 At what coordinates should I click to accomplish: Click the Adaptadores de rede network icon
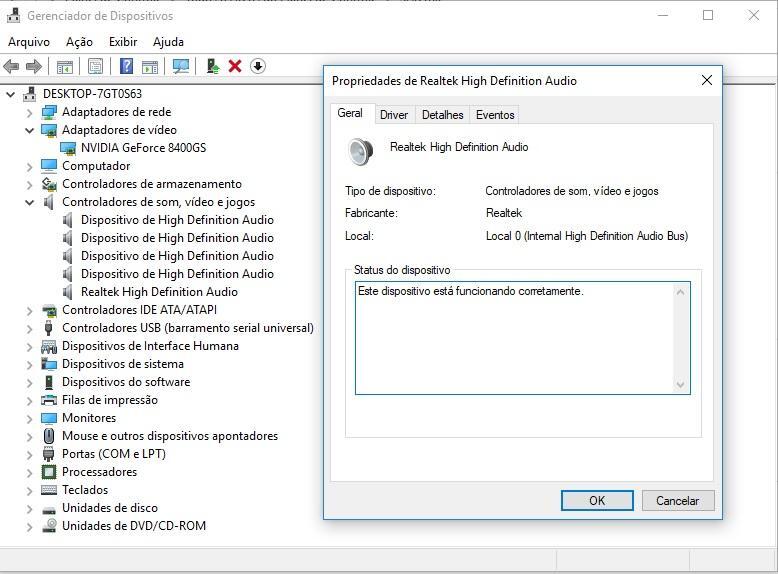[x=49, y=112]
